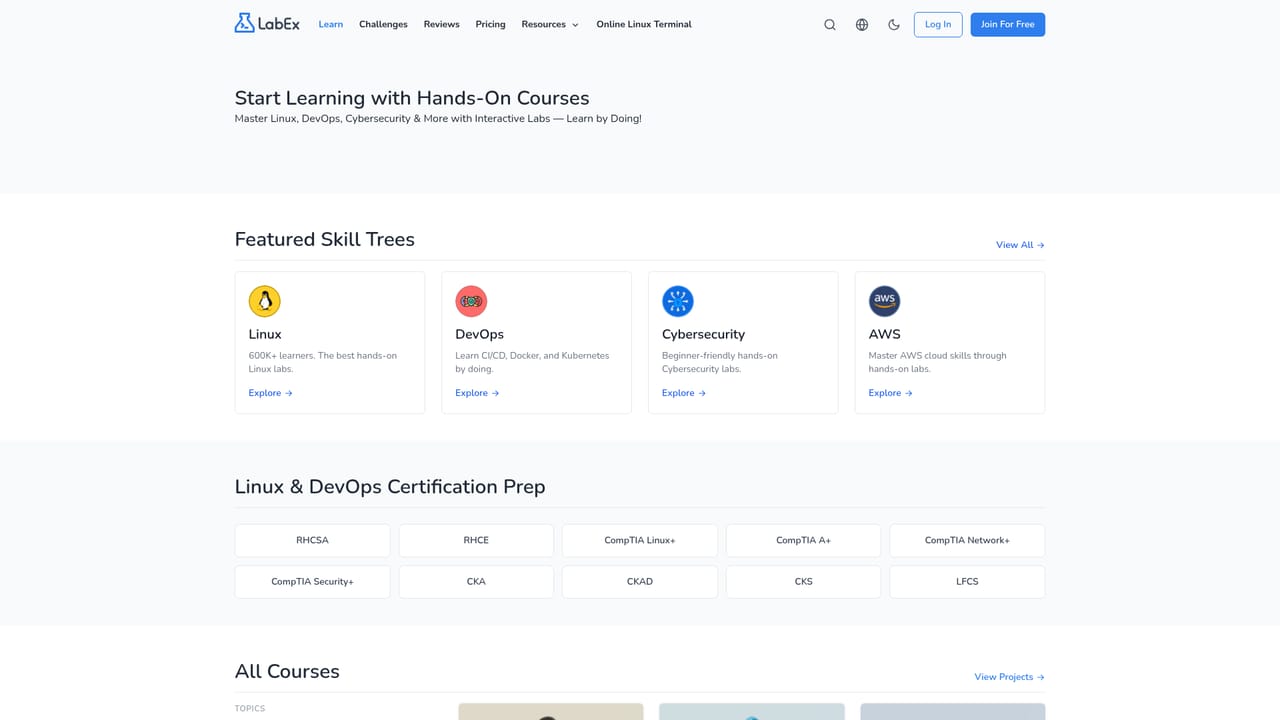Open the Challenges nav item

[383, 24]
